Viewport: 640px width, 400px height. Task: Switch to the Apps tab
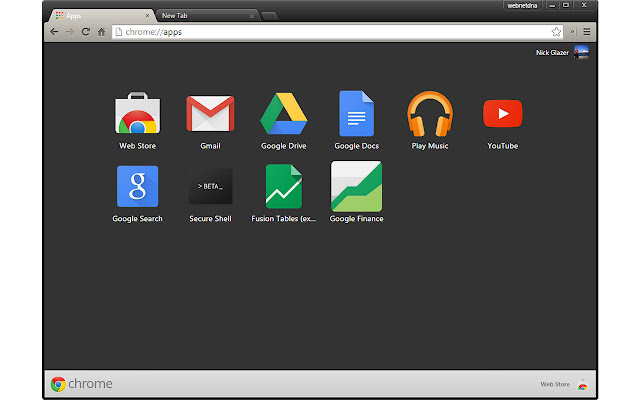click(102, 16)
